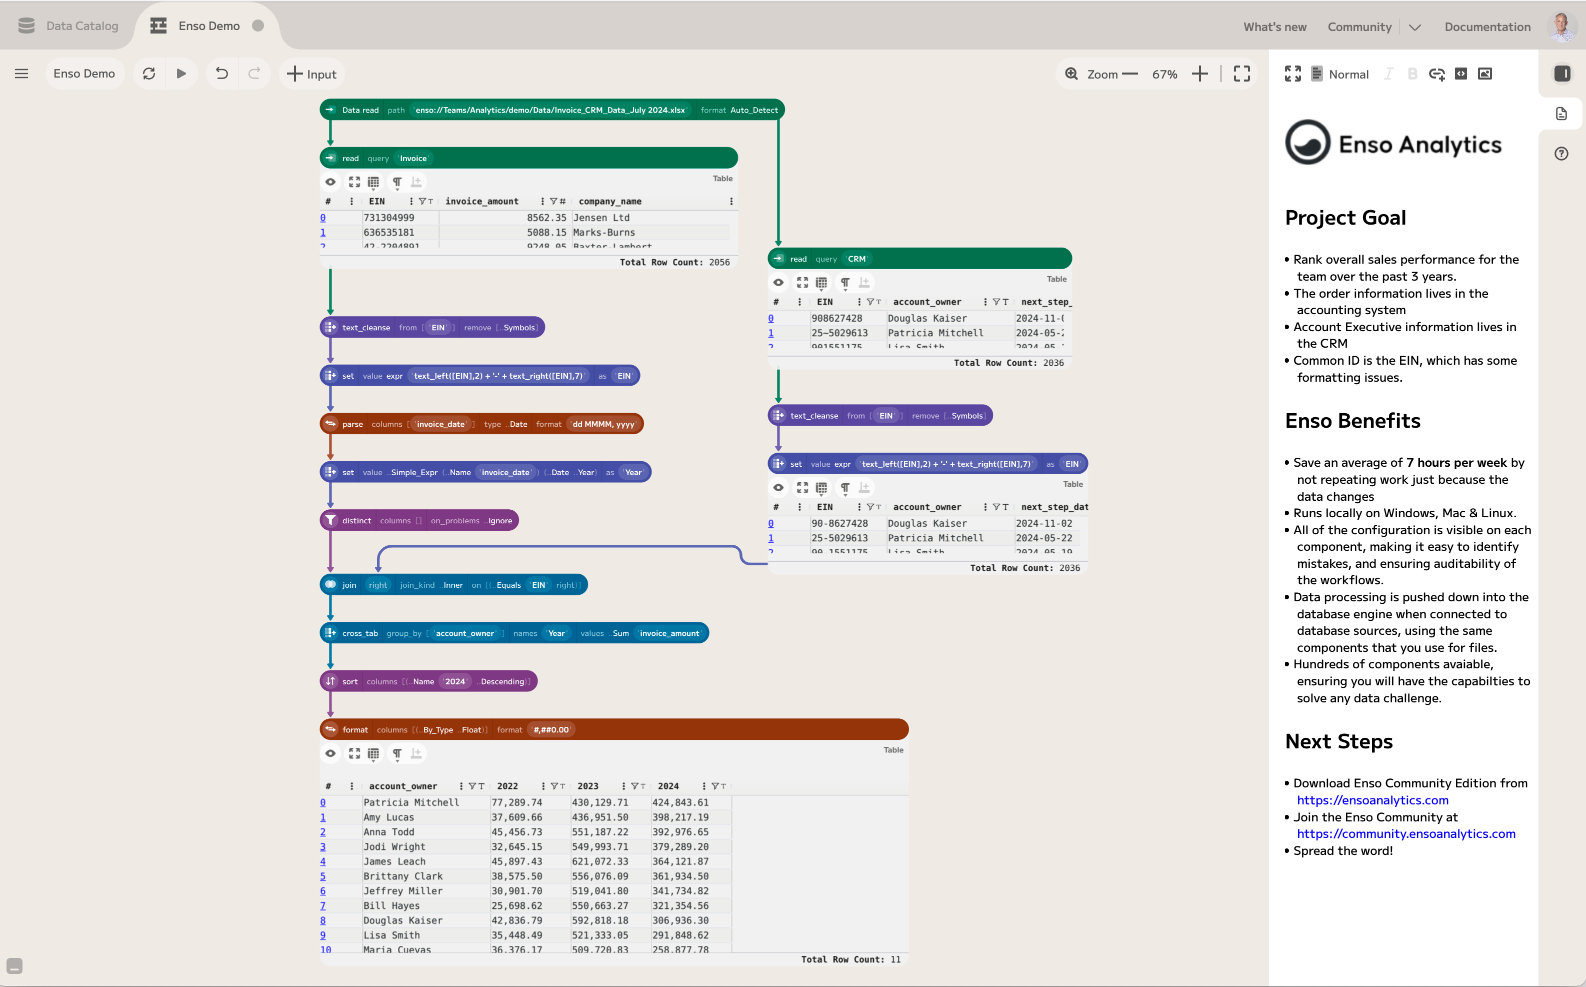Click the 67% zoom level value
The image size is (1586, 987).
tap(1165, 74)
